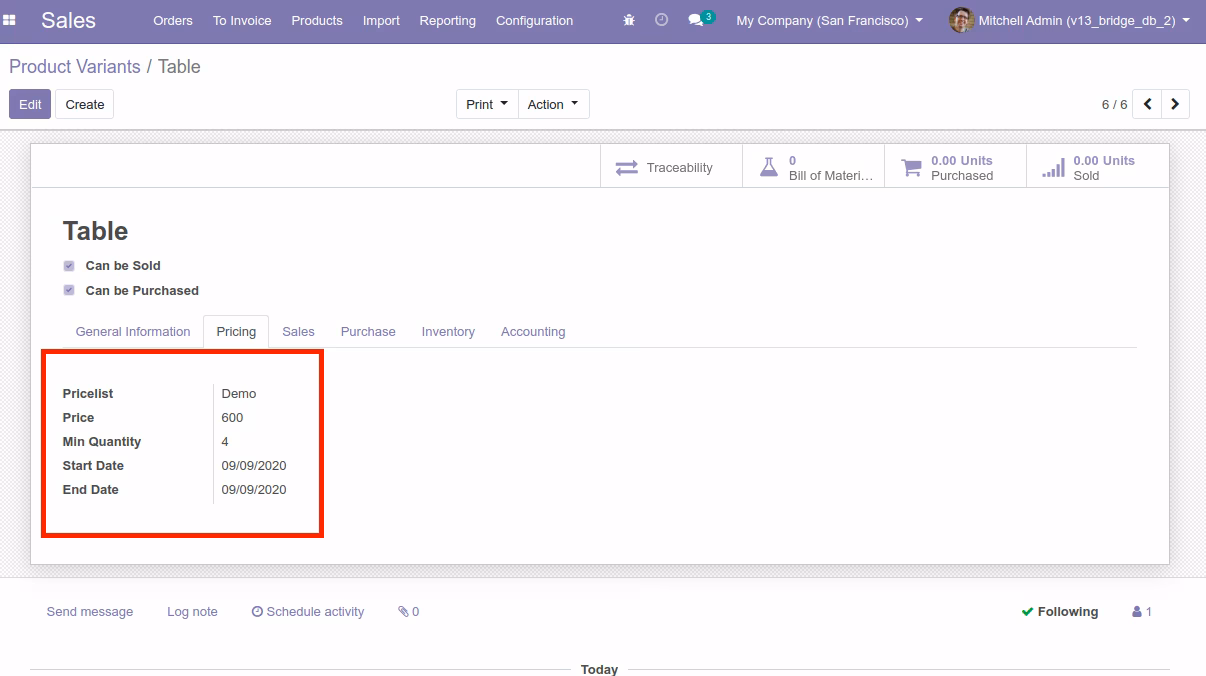Screen dimensions: 1206x676
Task: Click the attachments paperclip icon
Action: (x=403, y=612)
